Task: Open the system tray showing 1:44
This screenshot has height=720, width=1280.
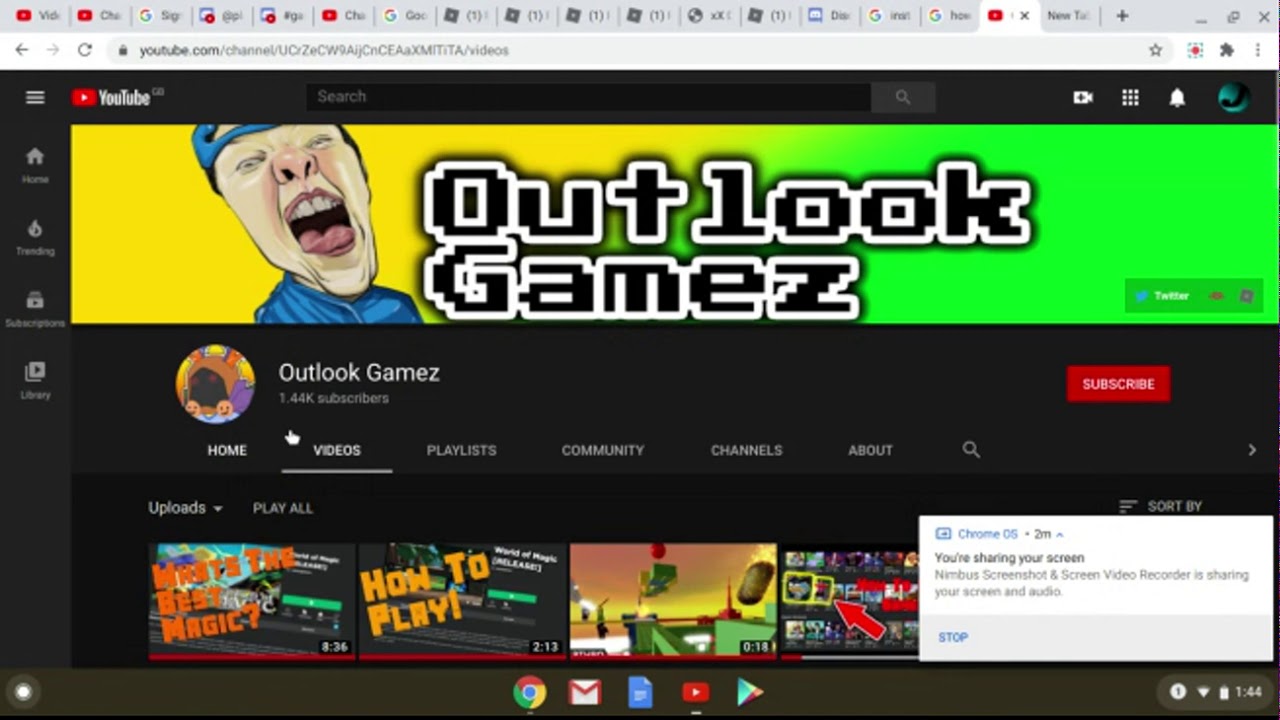Action: (1216, 692)
